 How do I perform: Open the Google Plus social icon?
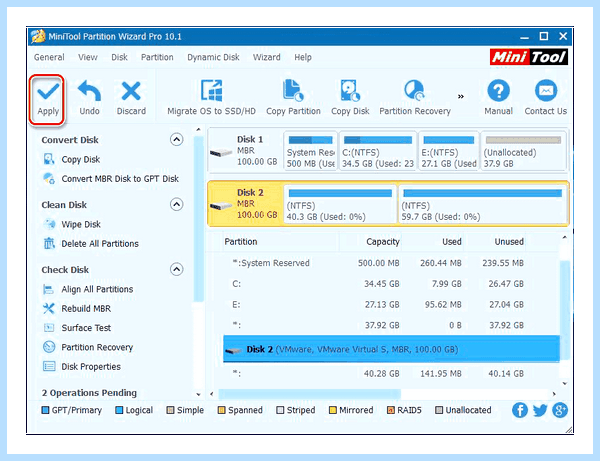tap(560, 410)
